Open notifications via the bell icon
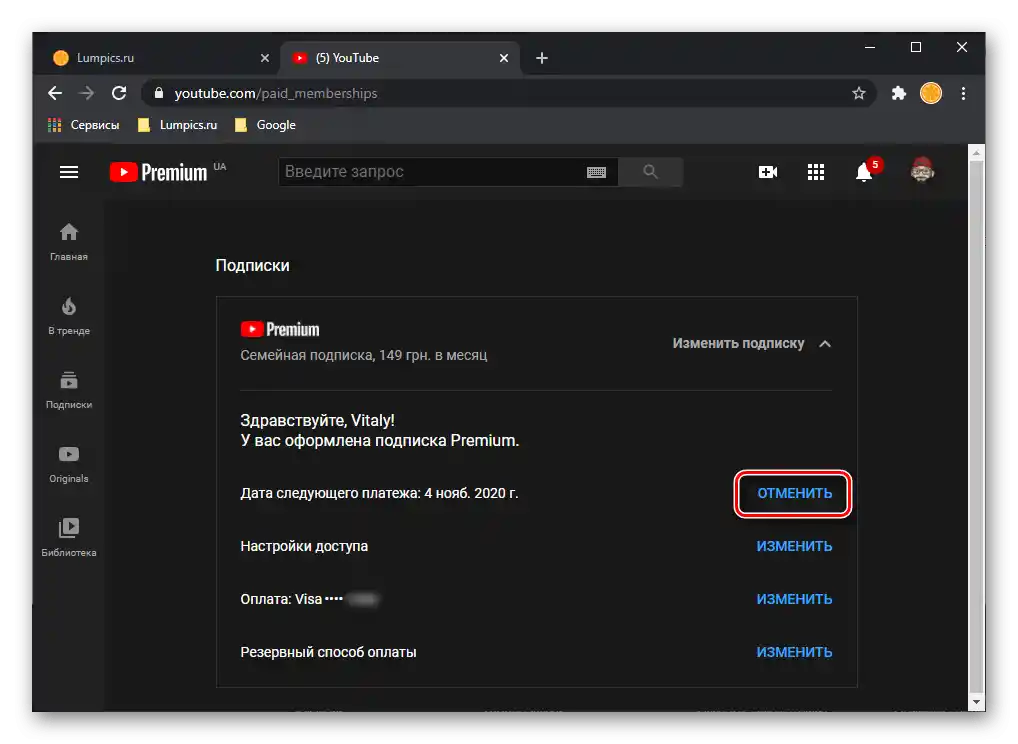 coord(864,171)
